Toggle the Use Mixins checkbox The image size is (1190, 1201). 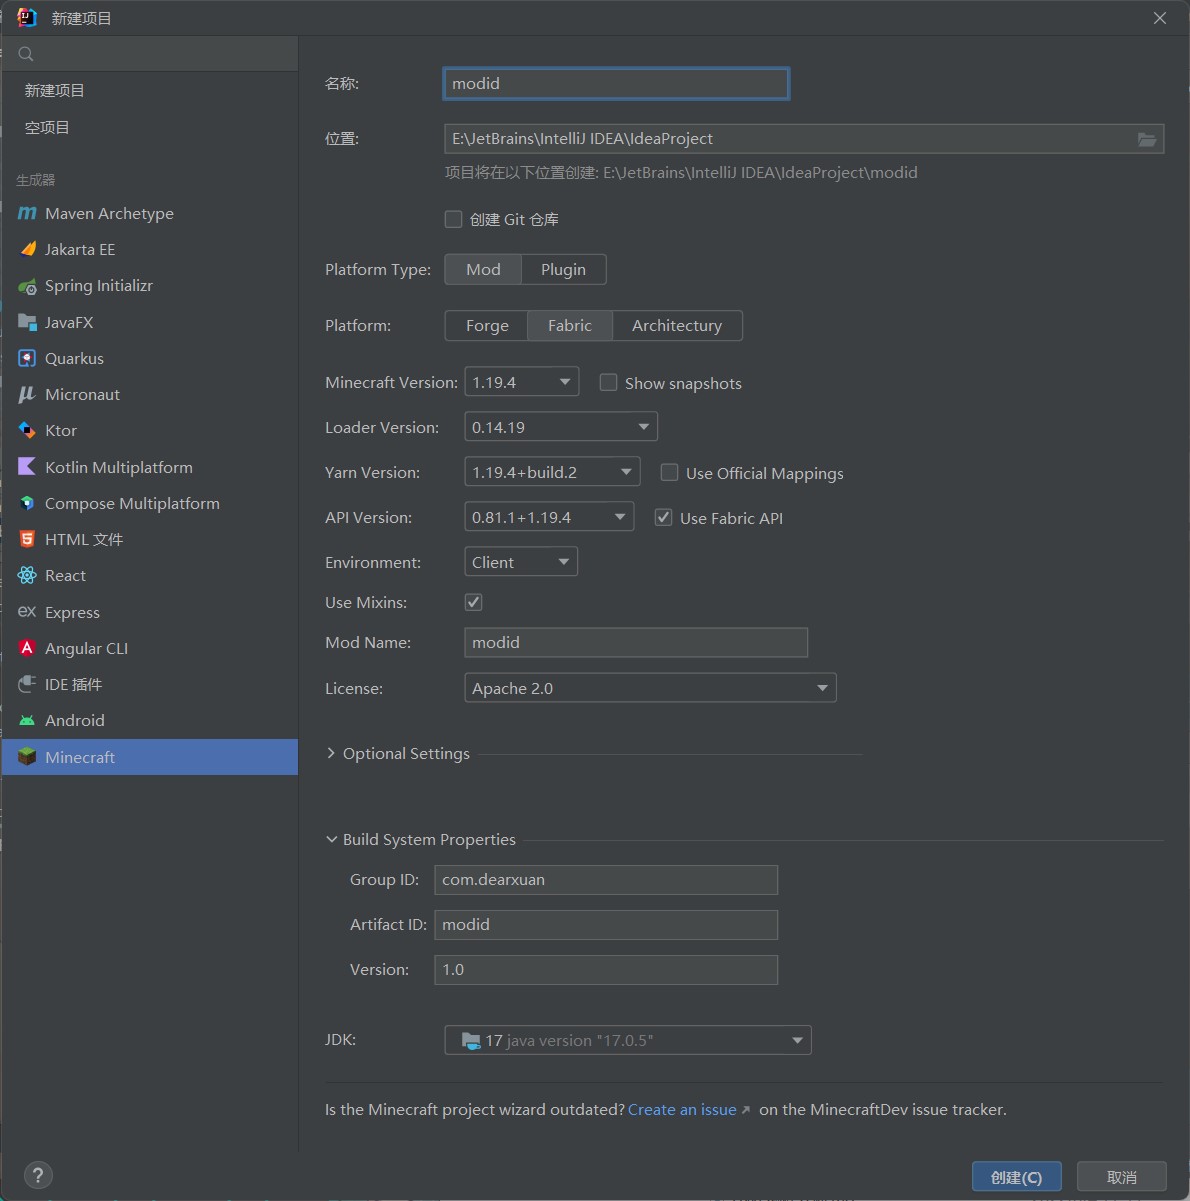474,602
